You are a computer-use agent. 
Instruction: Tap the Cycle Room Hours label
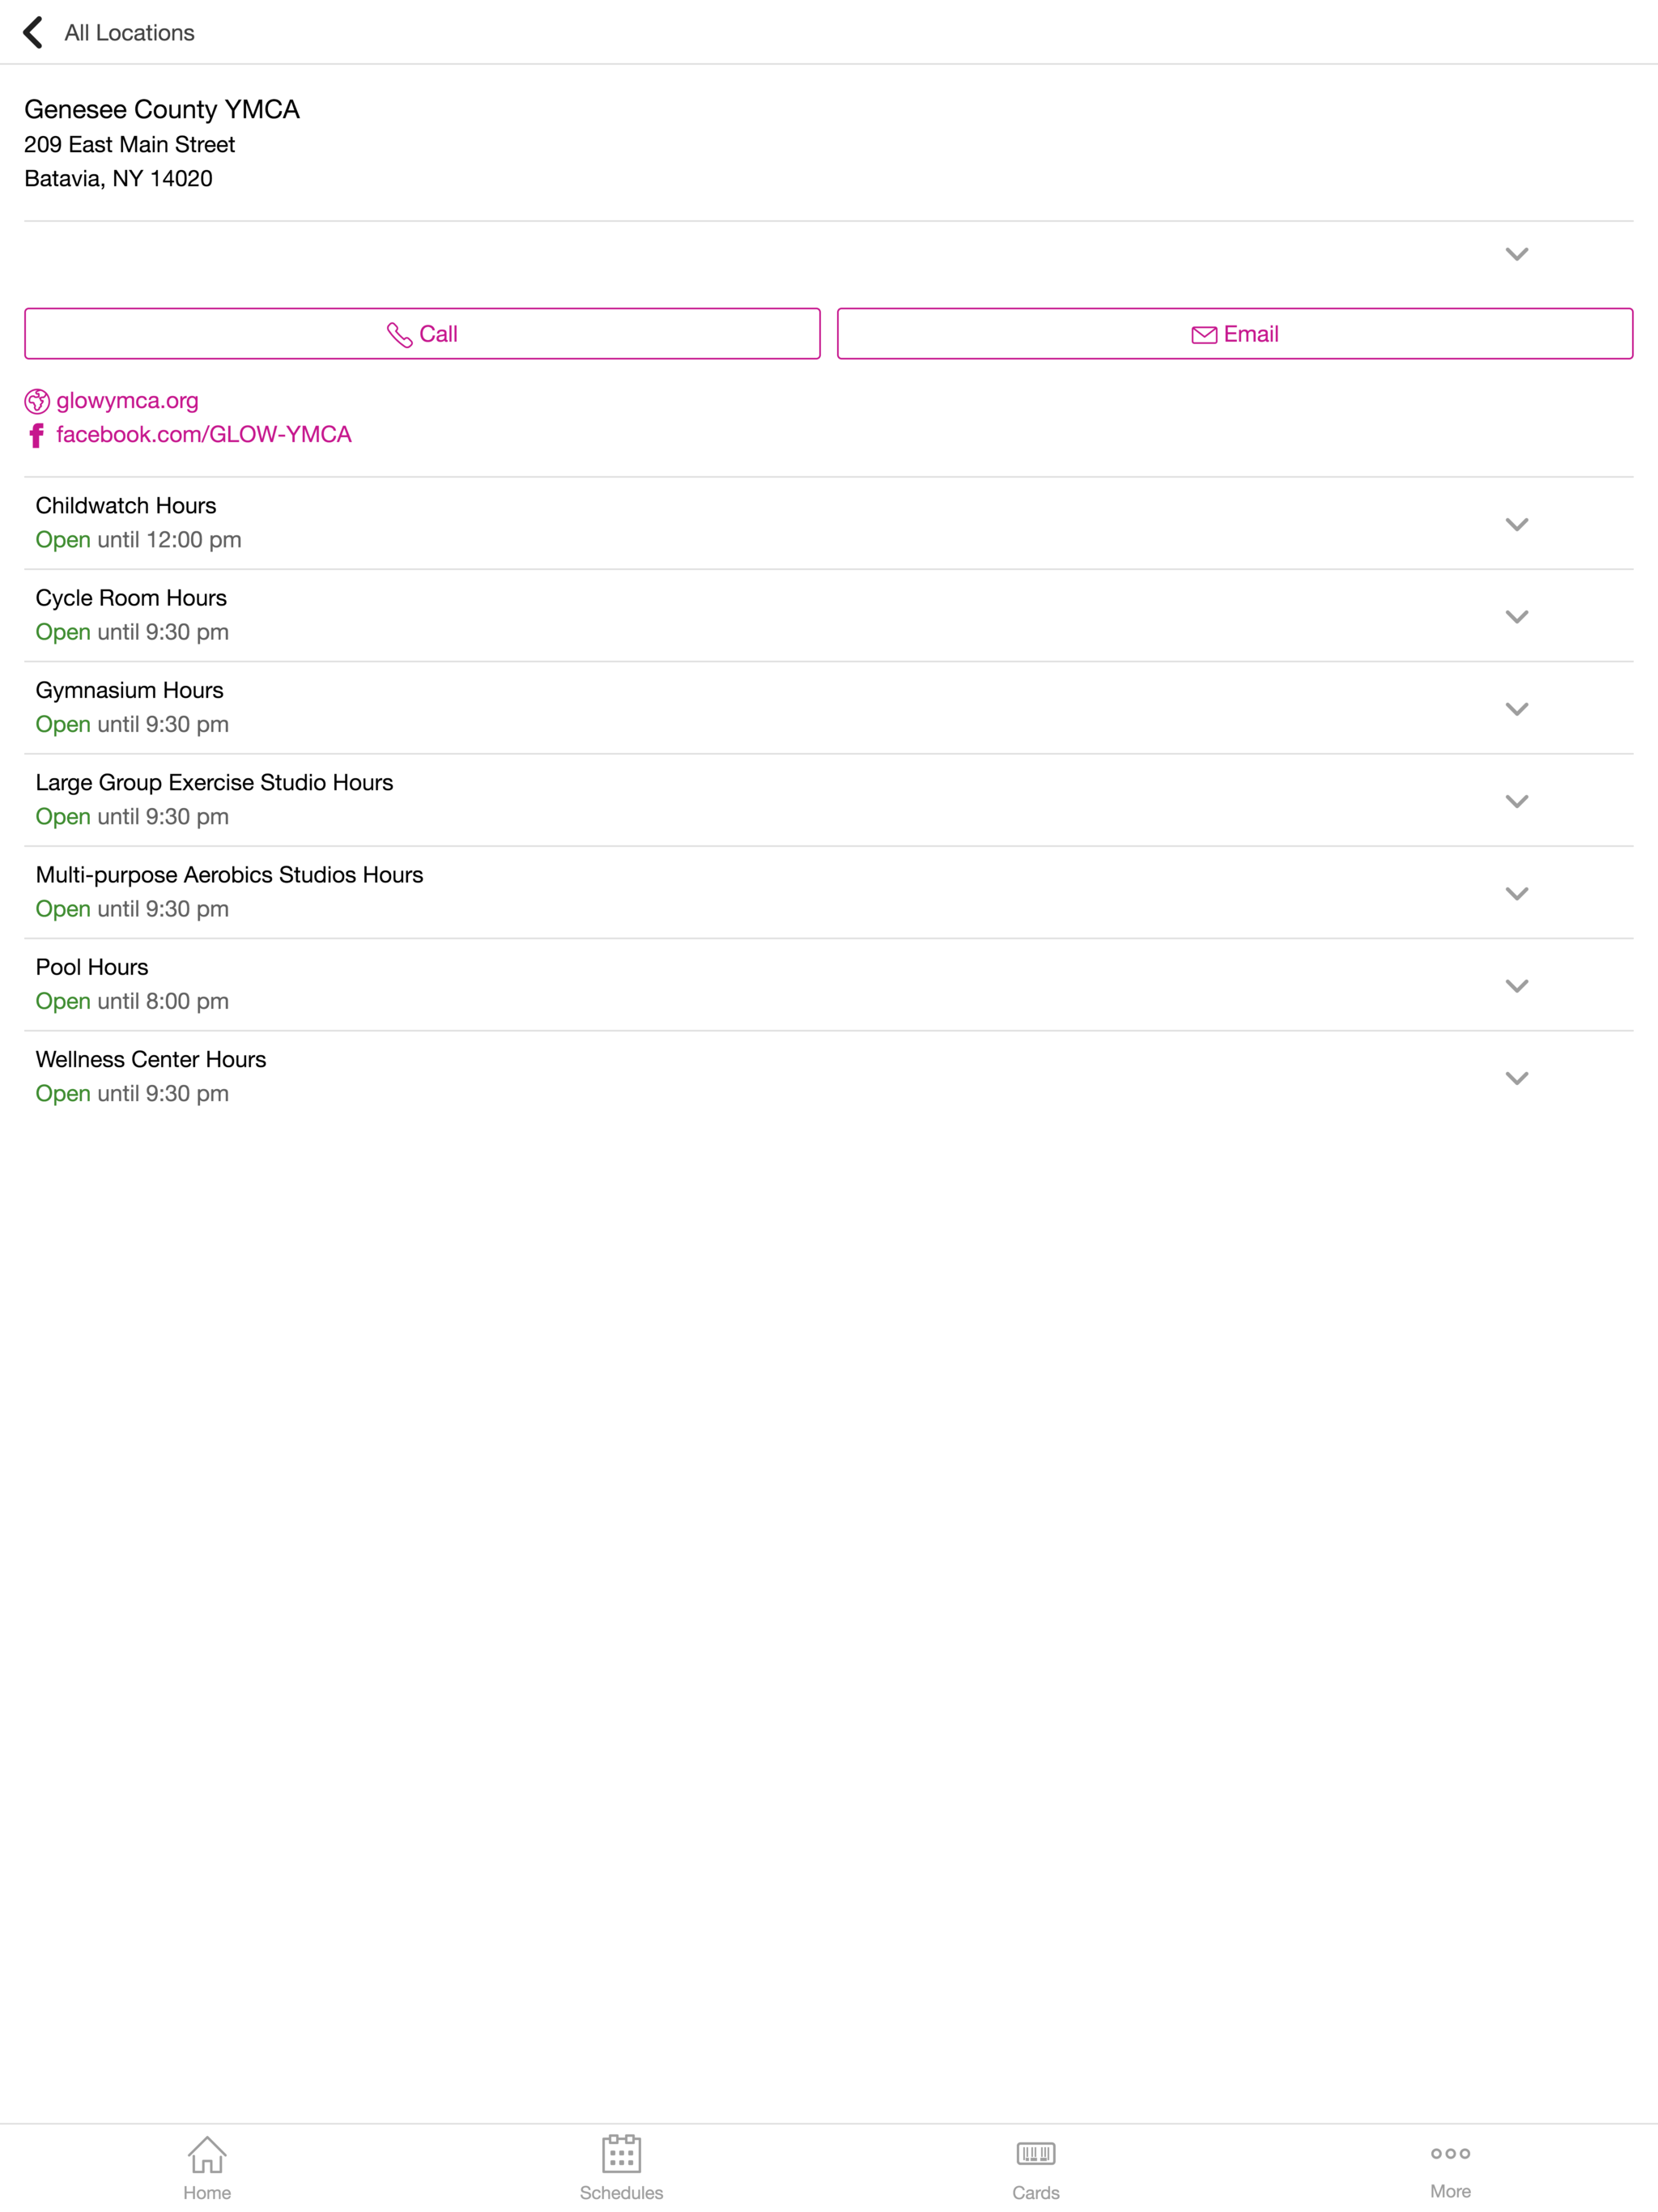(x=131, y=598)
